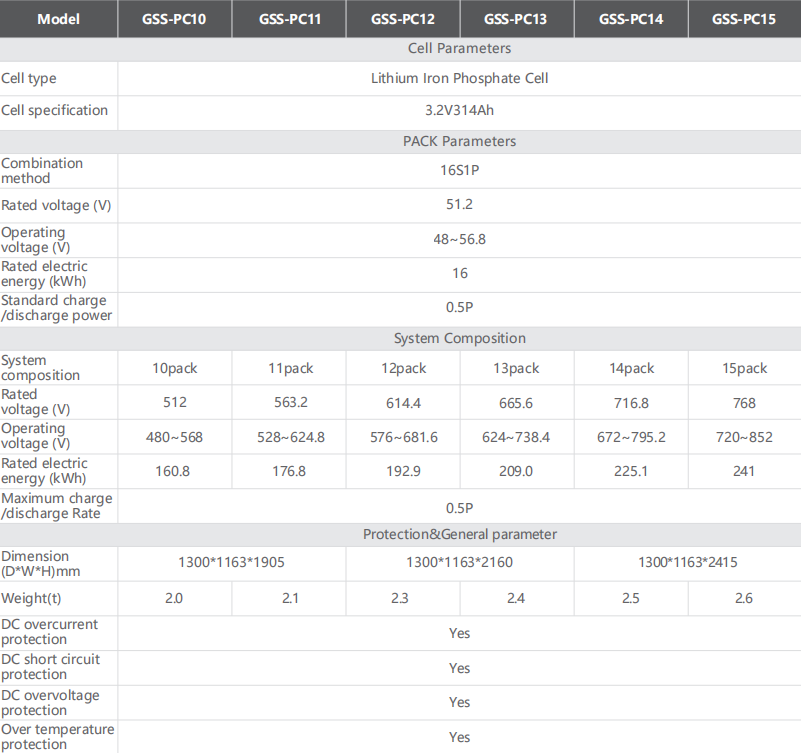Image resolution: width=801 pixels, height=753 pixels.
Task: Click the DC overvoltage protection label
Action: pyautogui.click(x=50, y=702)
